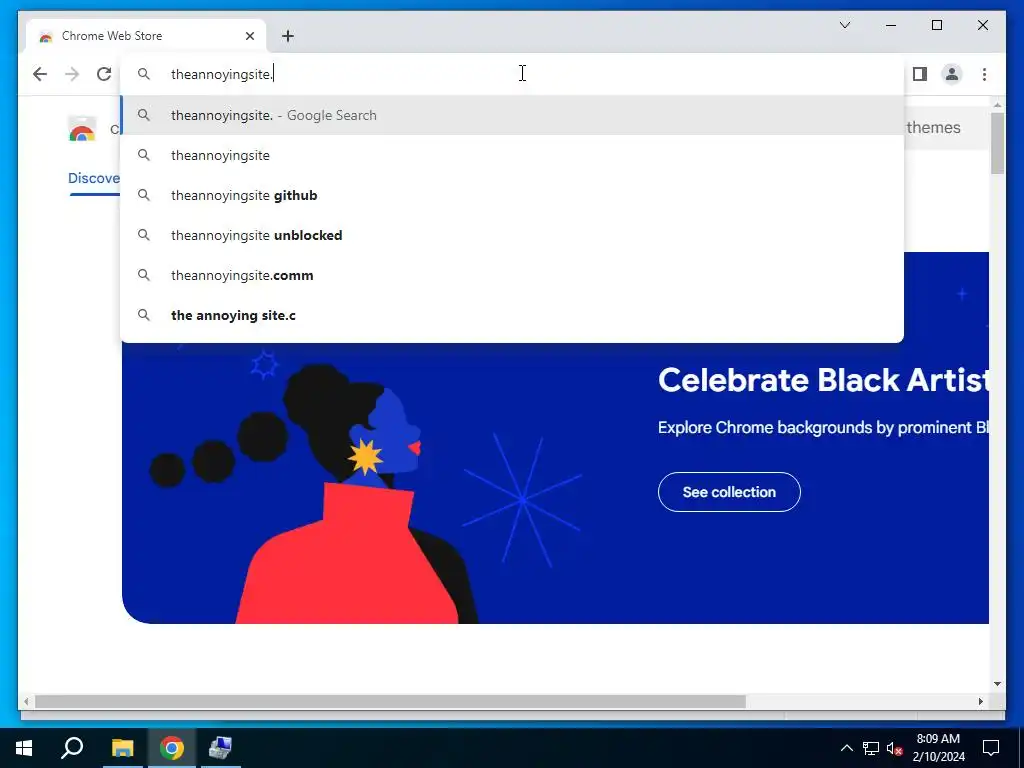Click the scroll-up arrow of page
Viewport: 1024px width, 768px height.
tap(997, 104)
